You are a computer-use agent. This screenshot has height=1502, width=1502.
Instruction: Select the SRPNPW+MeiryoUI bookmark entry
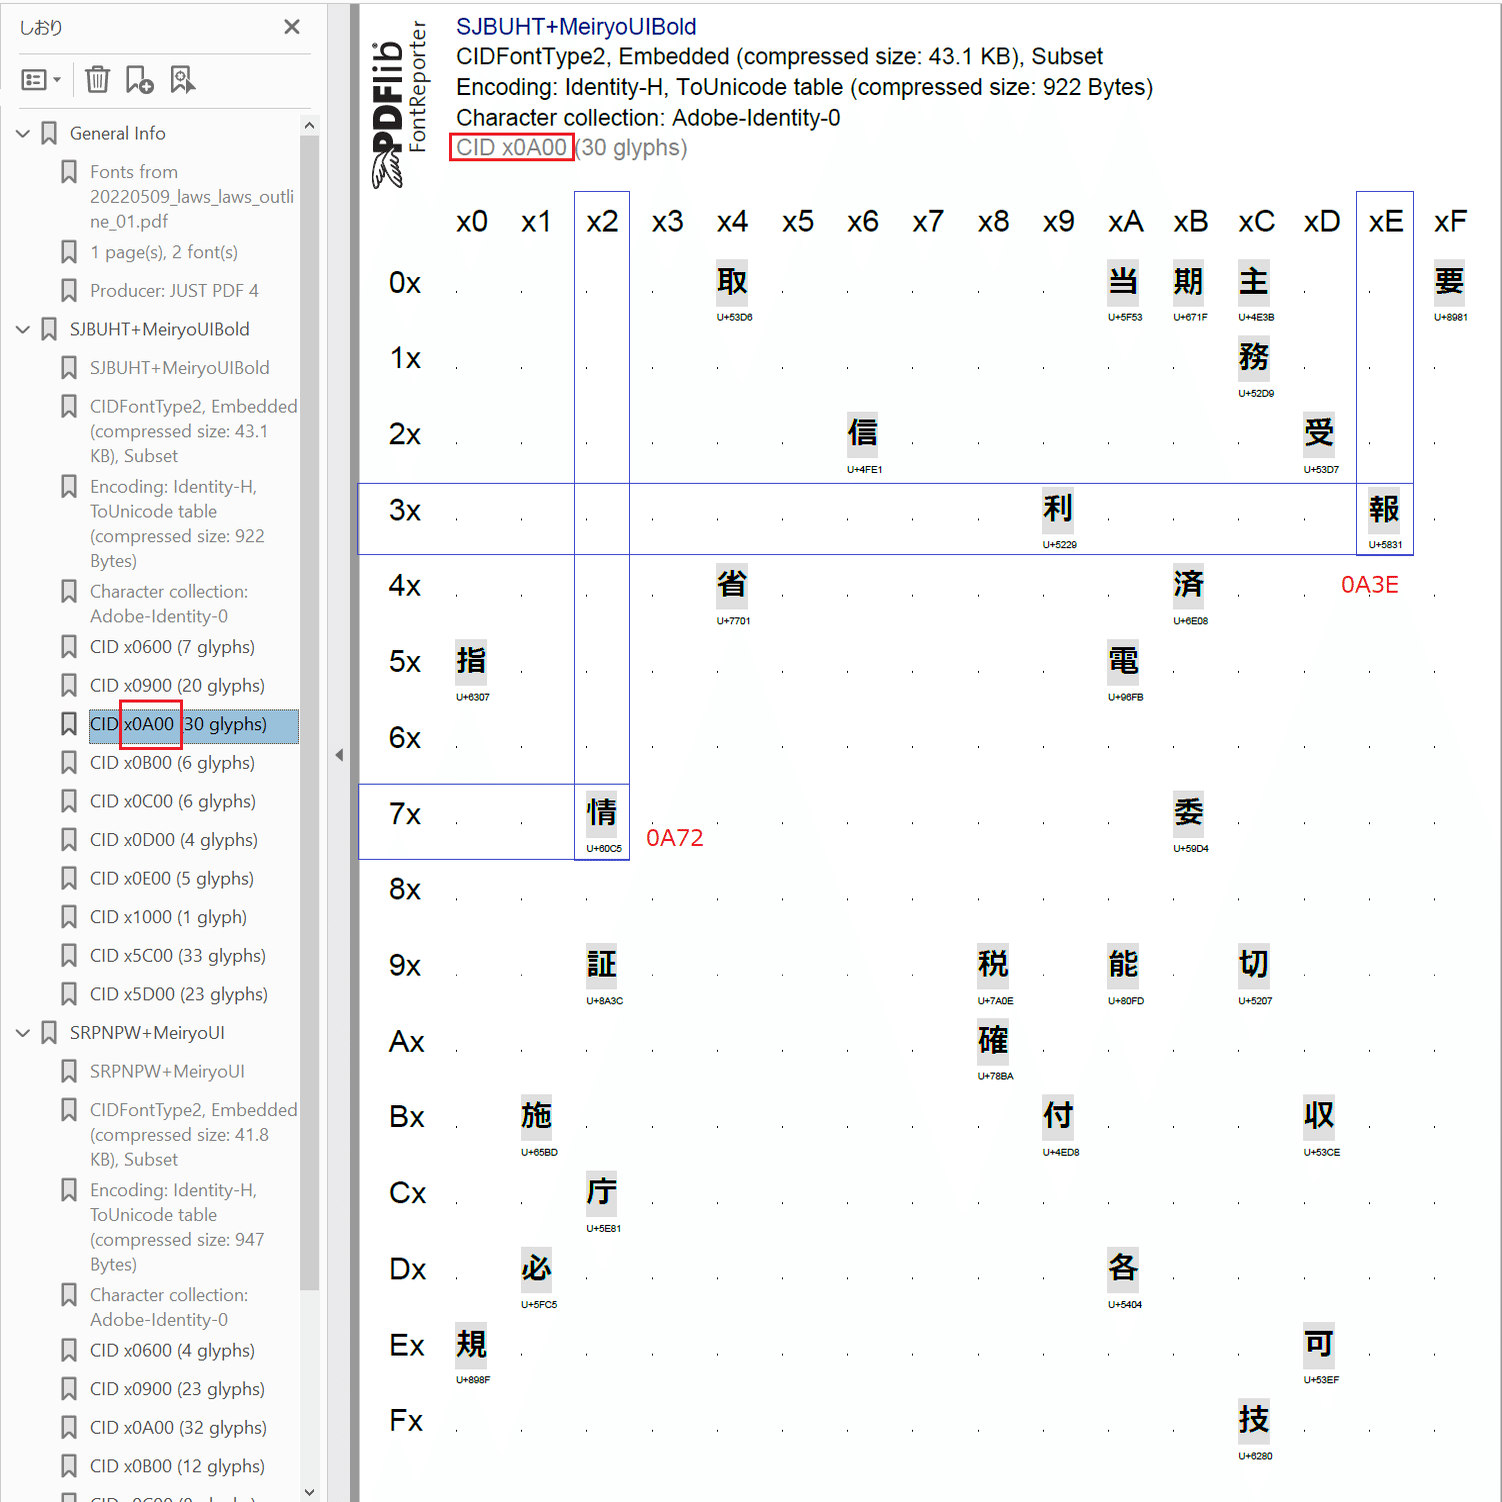click(148, 1032)
